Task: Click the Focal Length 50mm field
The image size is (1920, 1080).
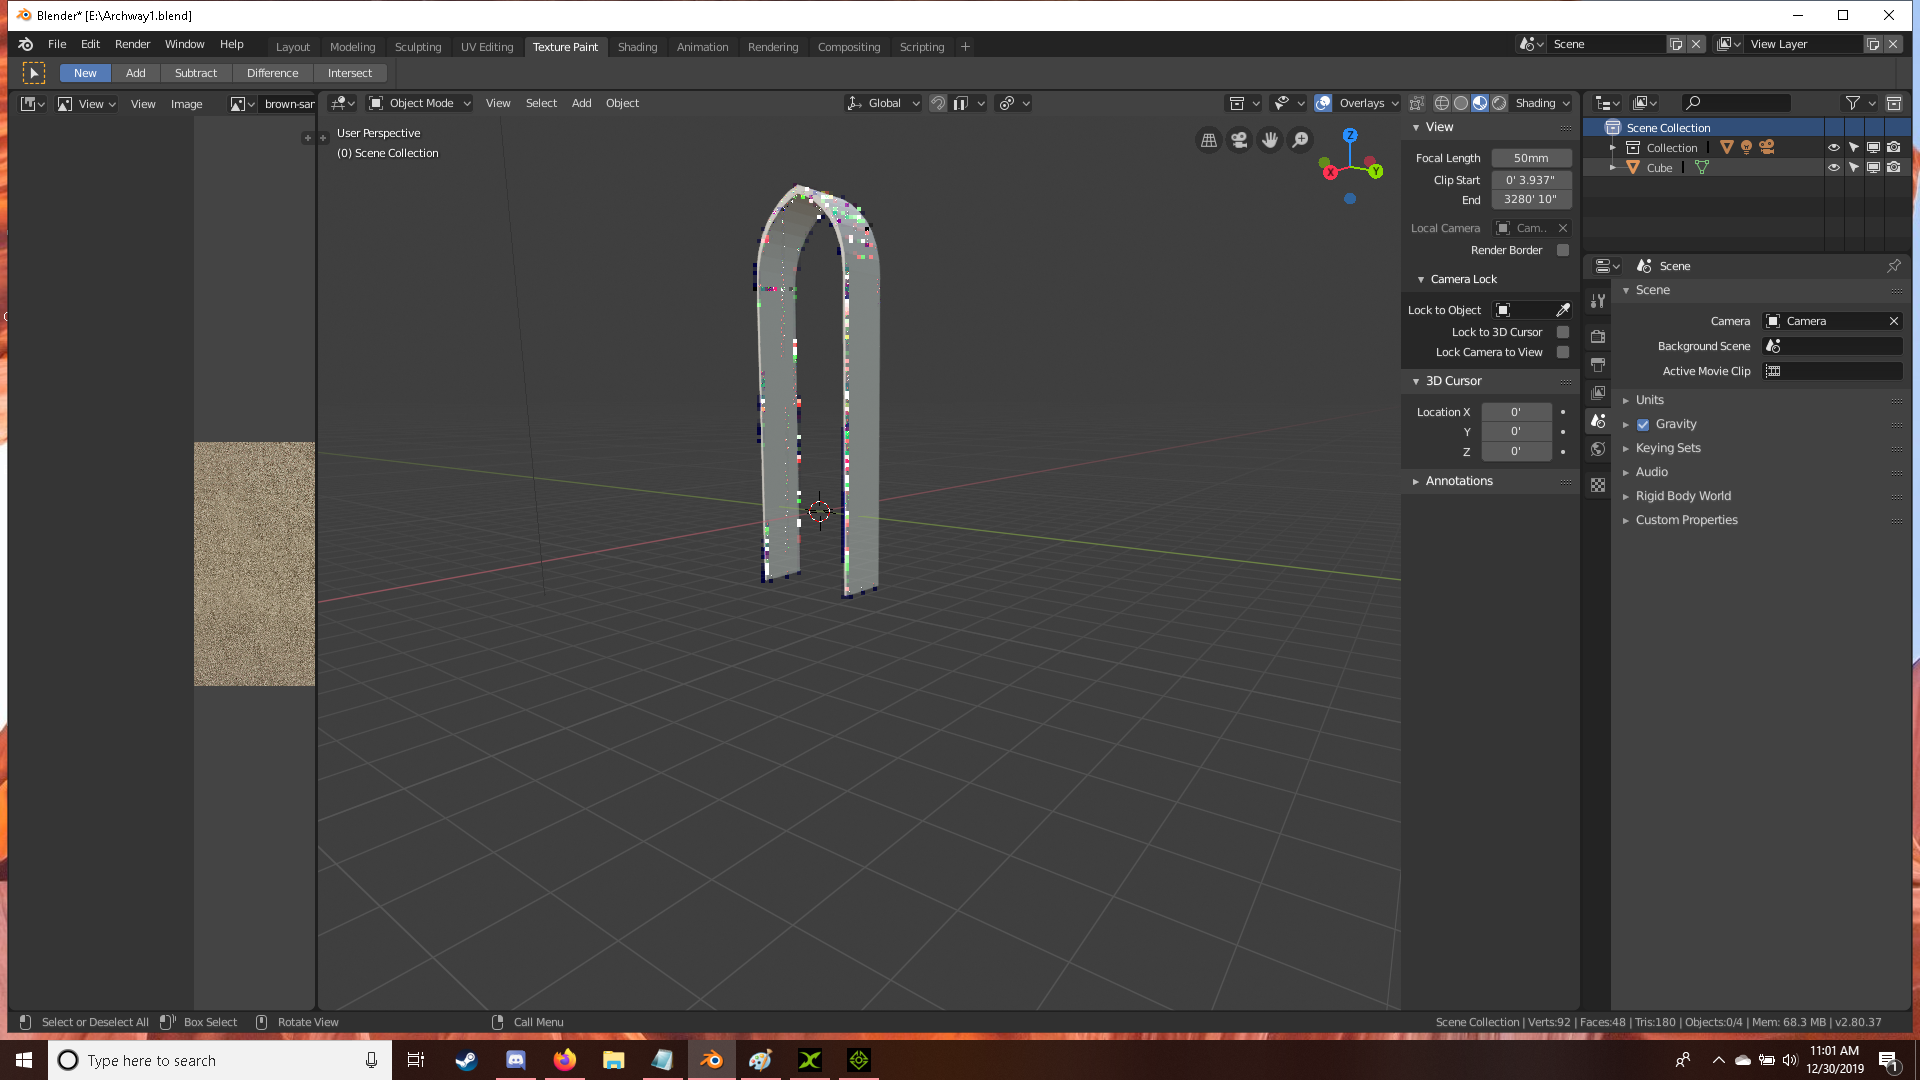Action: (1531, 158)
